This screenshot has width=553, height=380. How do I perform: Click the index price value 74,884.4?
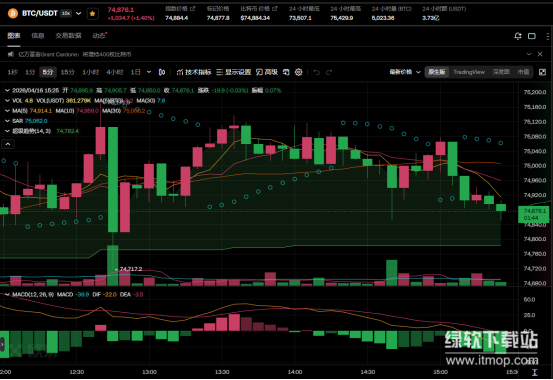point(177,18)
